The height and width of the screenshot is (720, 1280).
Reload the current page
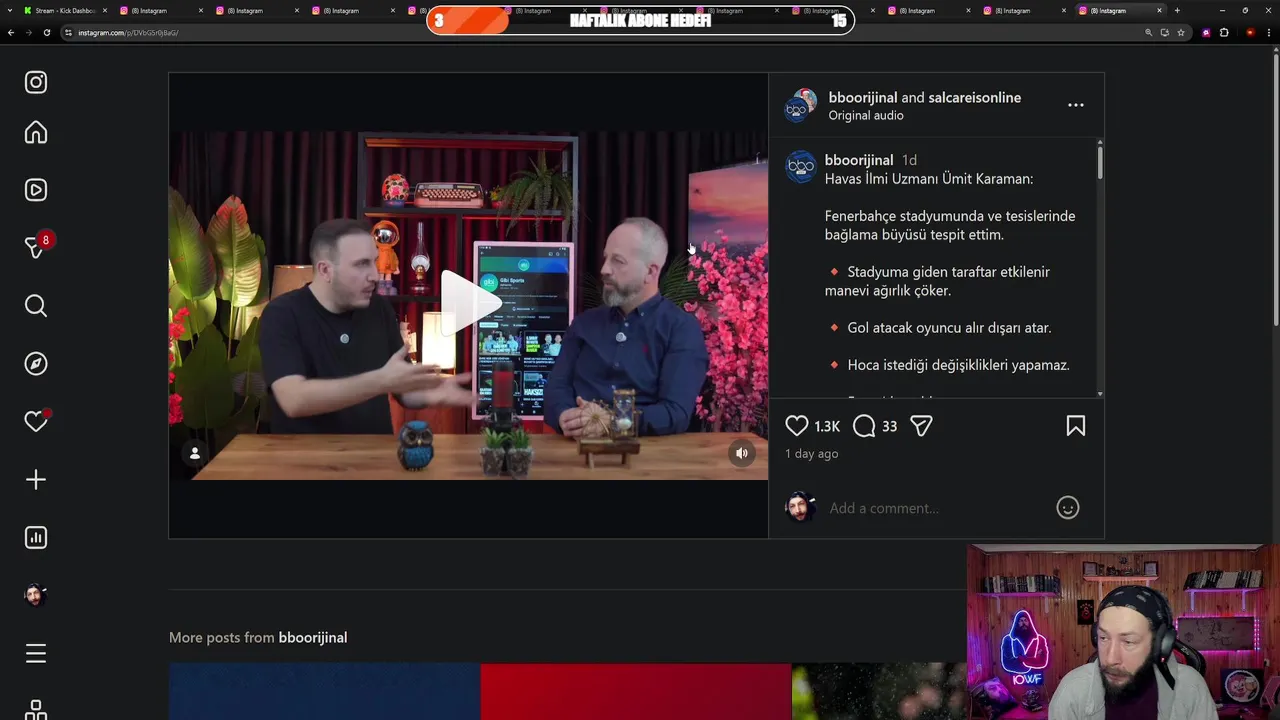click(46, 32)
